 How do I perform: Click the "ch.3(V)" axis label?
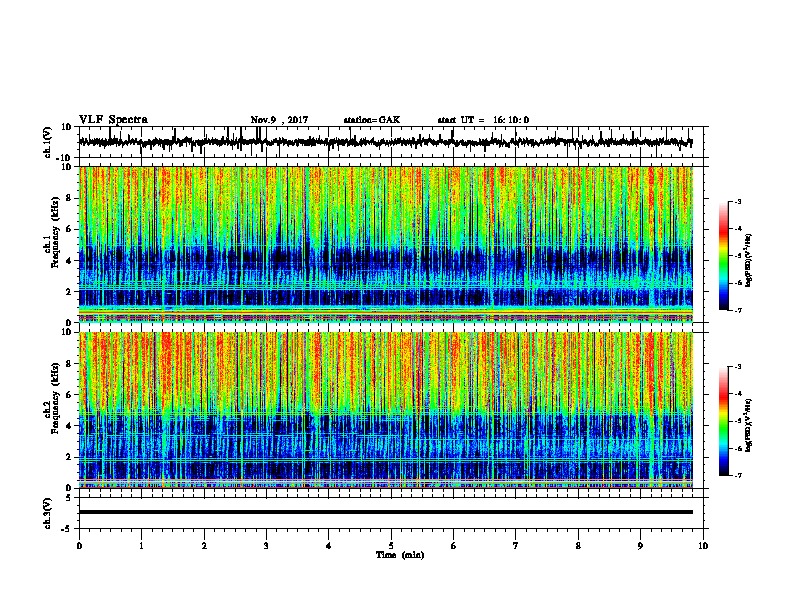(48, 514)
